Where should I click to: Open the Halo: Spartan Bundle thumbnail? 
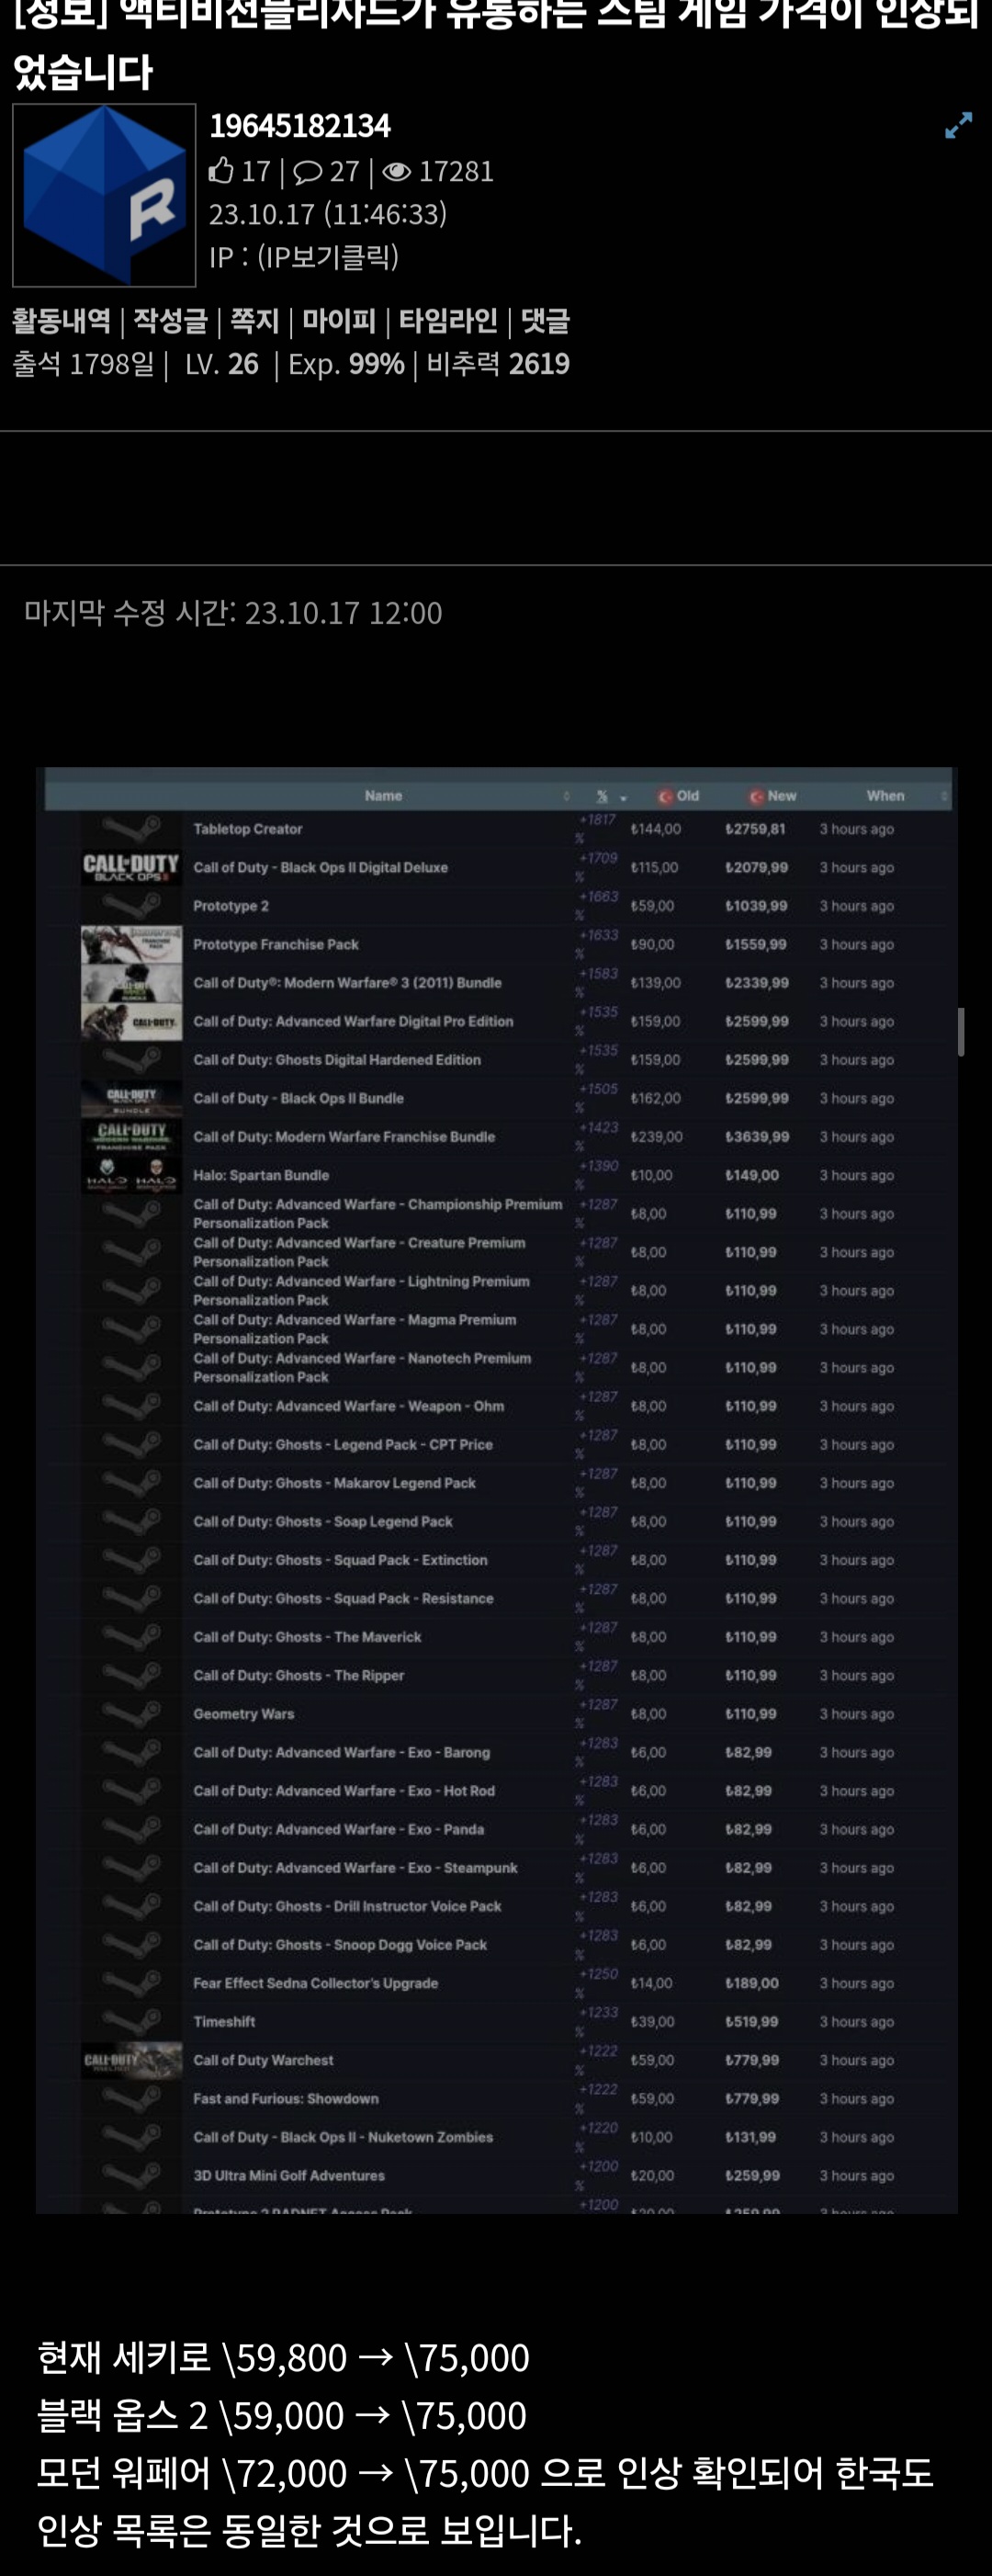(x=131, y=1175)
